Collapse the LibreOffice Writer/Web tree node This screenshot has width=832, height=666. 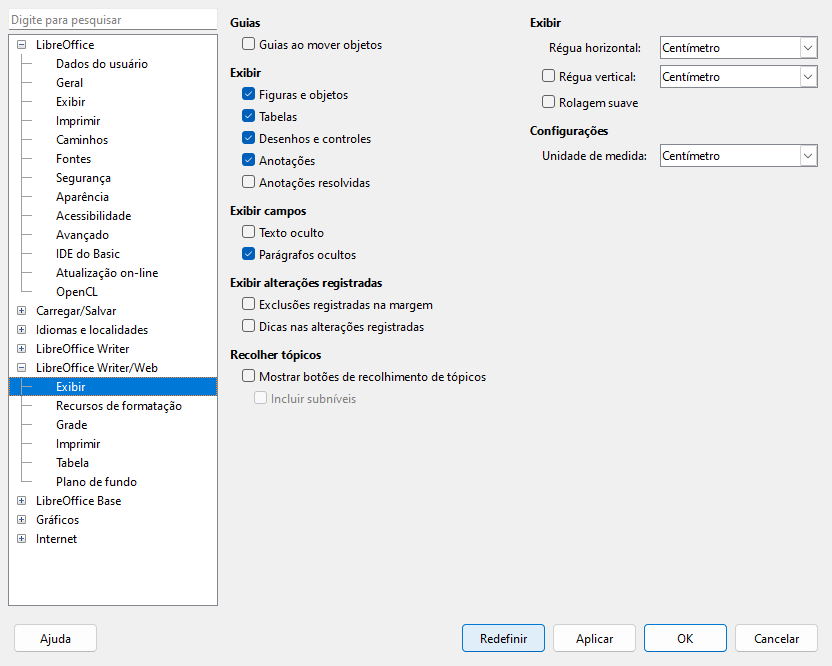coord(21,368)
